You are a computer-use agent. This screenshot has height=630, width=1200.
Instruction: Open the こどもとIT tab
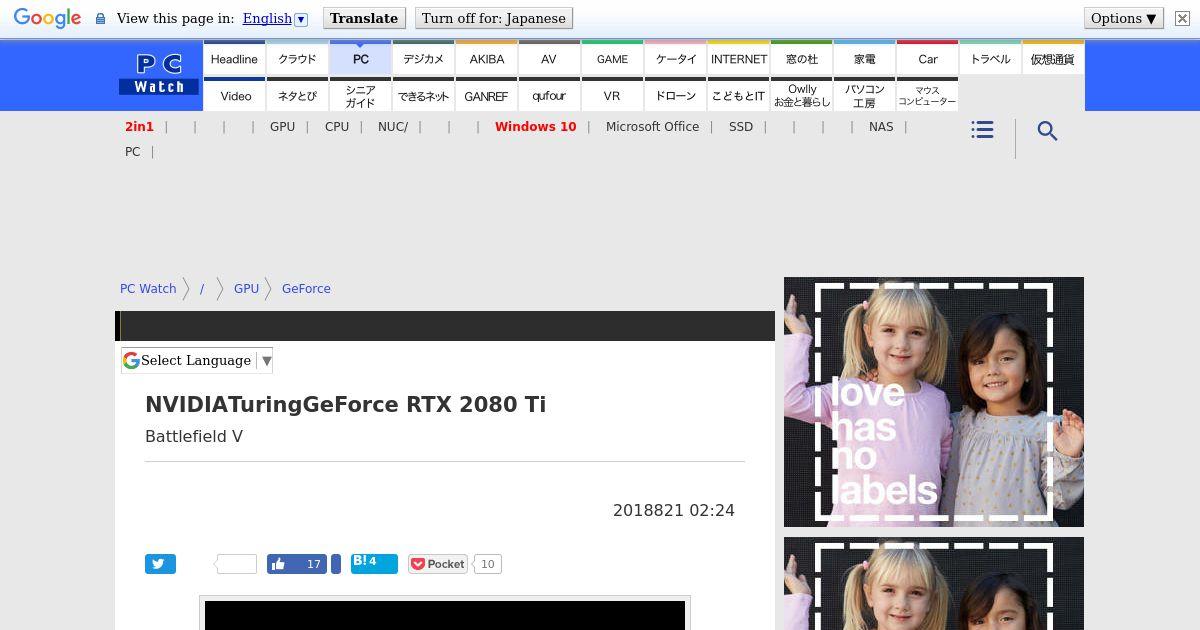point(738,95)
